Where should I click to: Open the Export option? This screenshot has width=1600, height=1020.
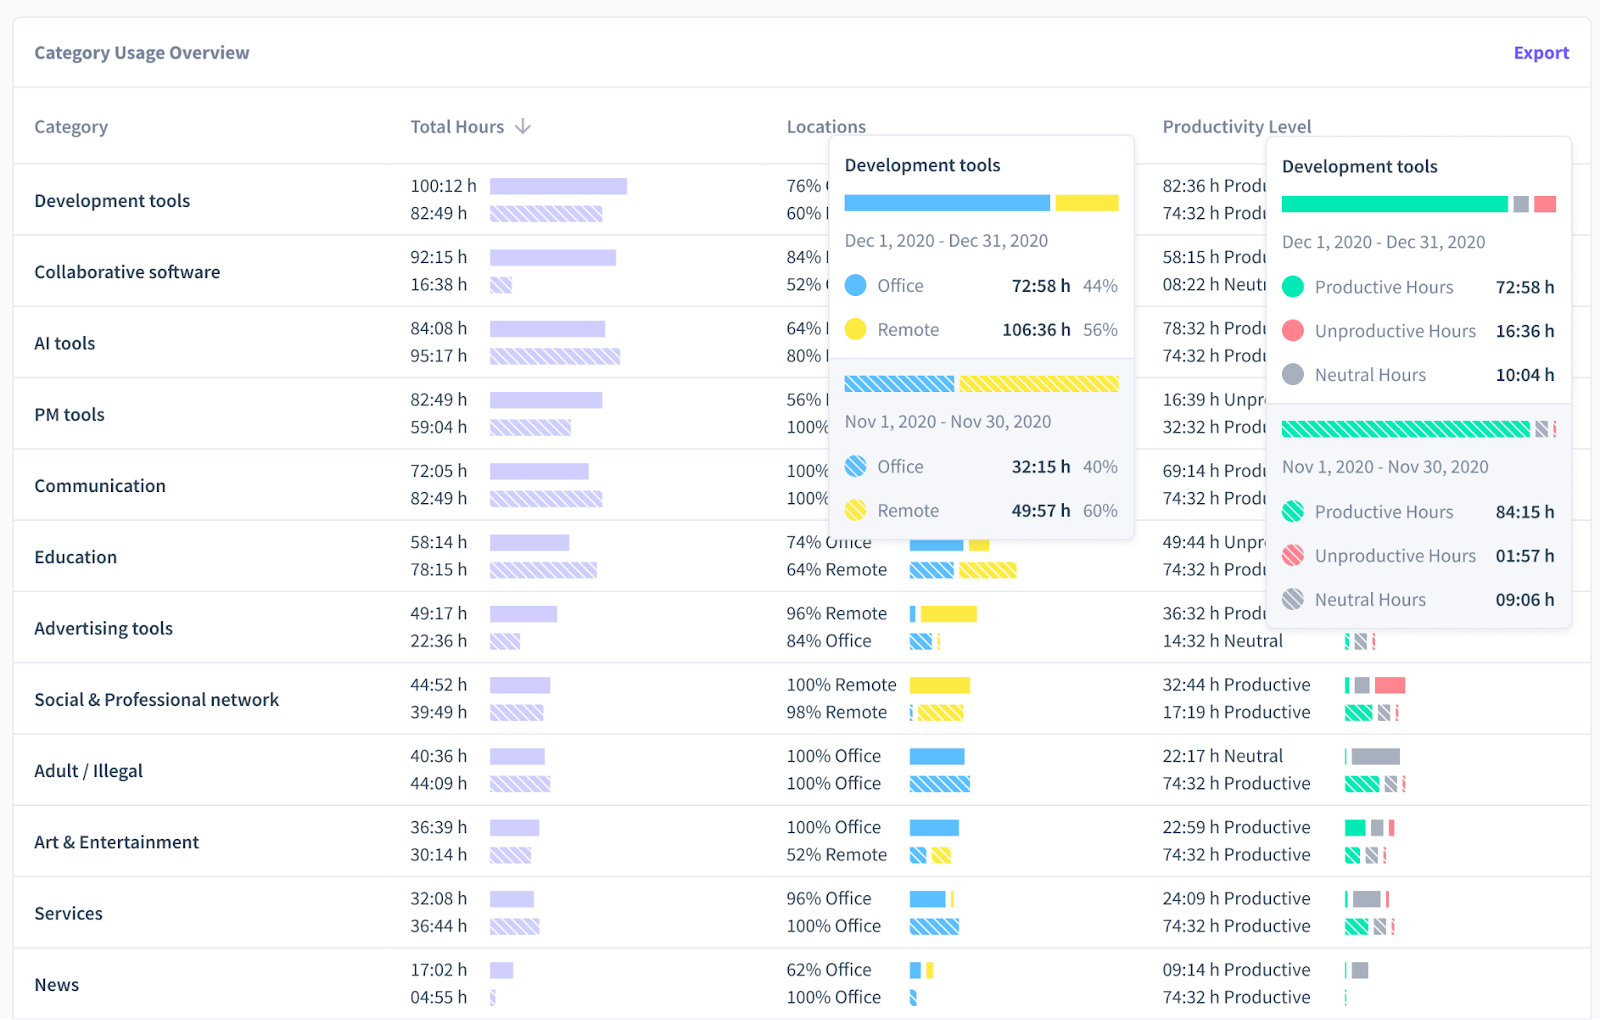point(1540,52)
